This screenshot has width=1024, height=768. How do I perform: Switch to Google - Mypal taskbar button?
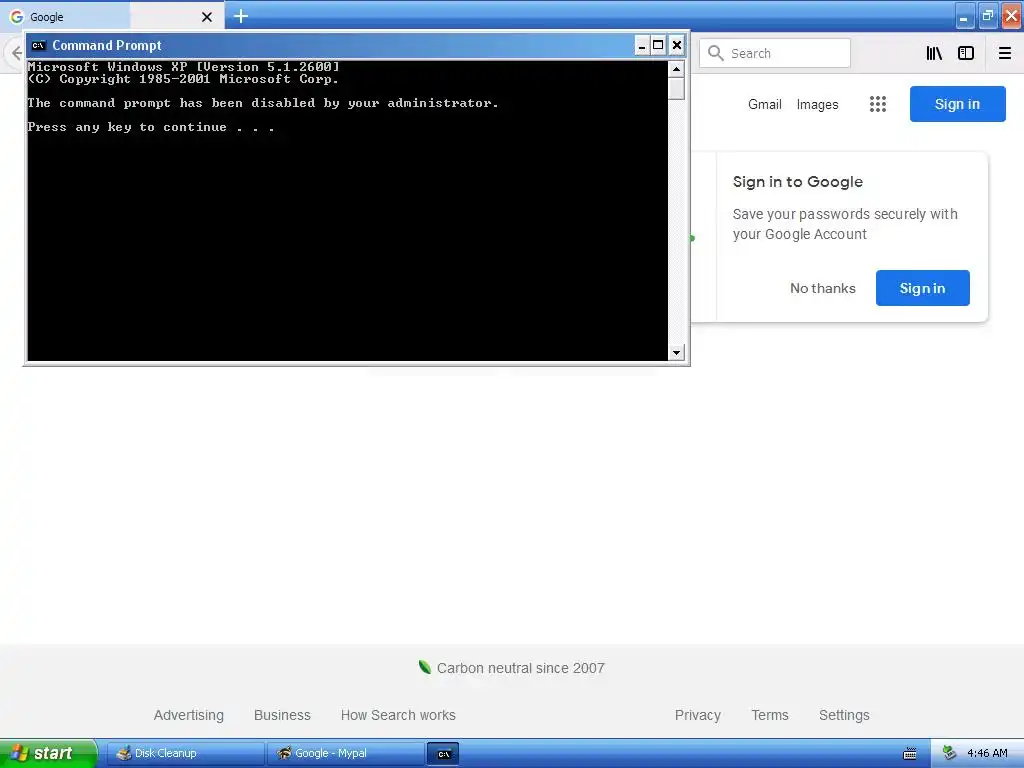[345, 754]
